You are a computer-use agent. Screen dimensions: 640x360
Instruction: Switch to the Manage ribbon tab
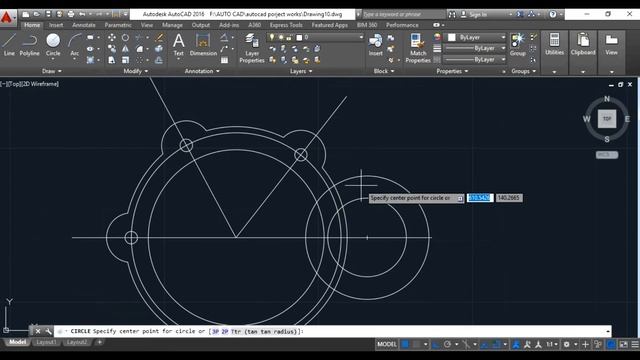pos(172,25)
